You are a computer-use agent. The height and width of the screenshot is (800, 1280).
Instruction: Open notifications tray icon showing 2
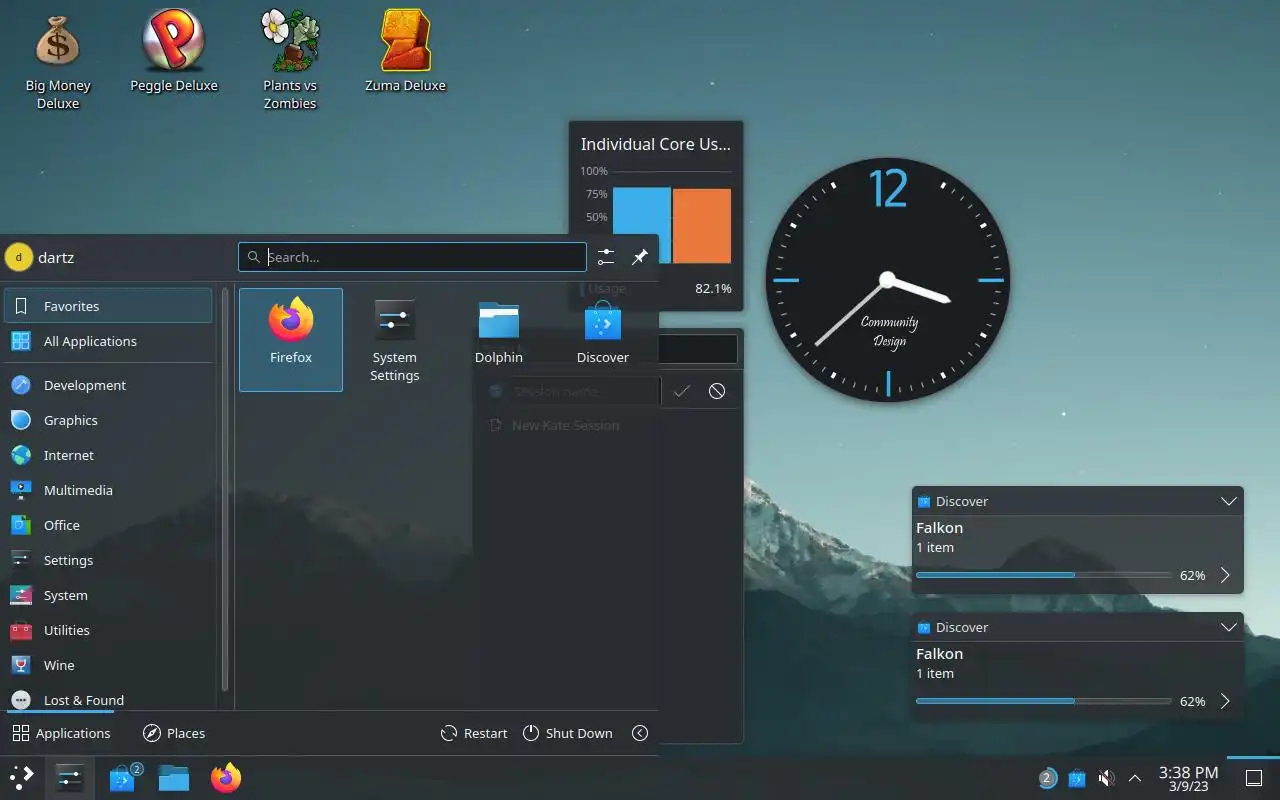click(1047, 778)
